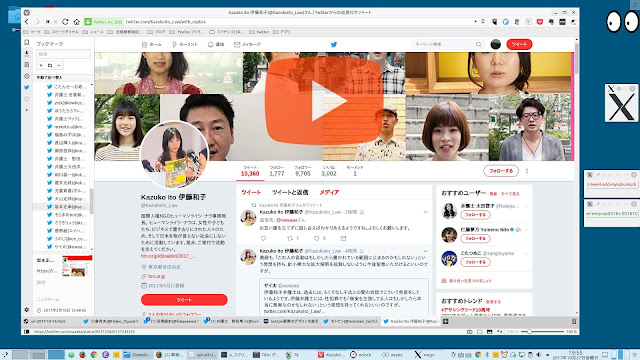The height and width of the screenshot is (360, 640).
Task: Open the Twitter web panel in sidebar
Action: click(x=27, y=87)
